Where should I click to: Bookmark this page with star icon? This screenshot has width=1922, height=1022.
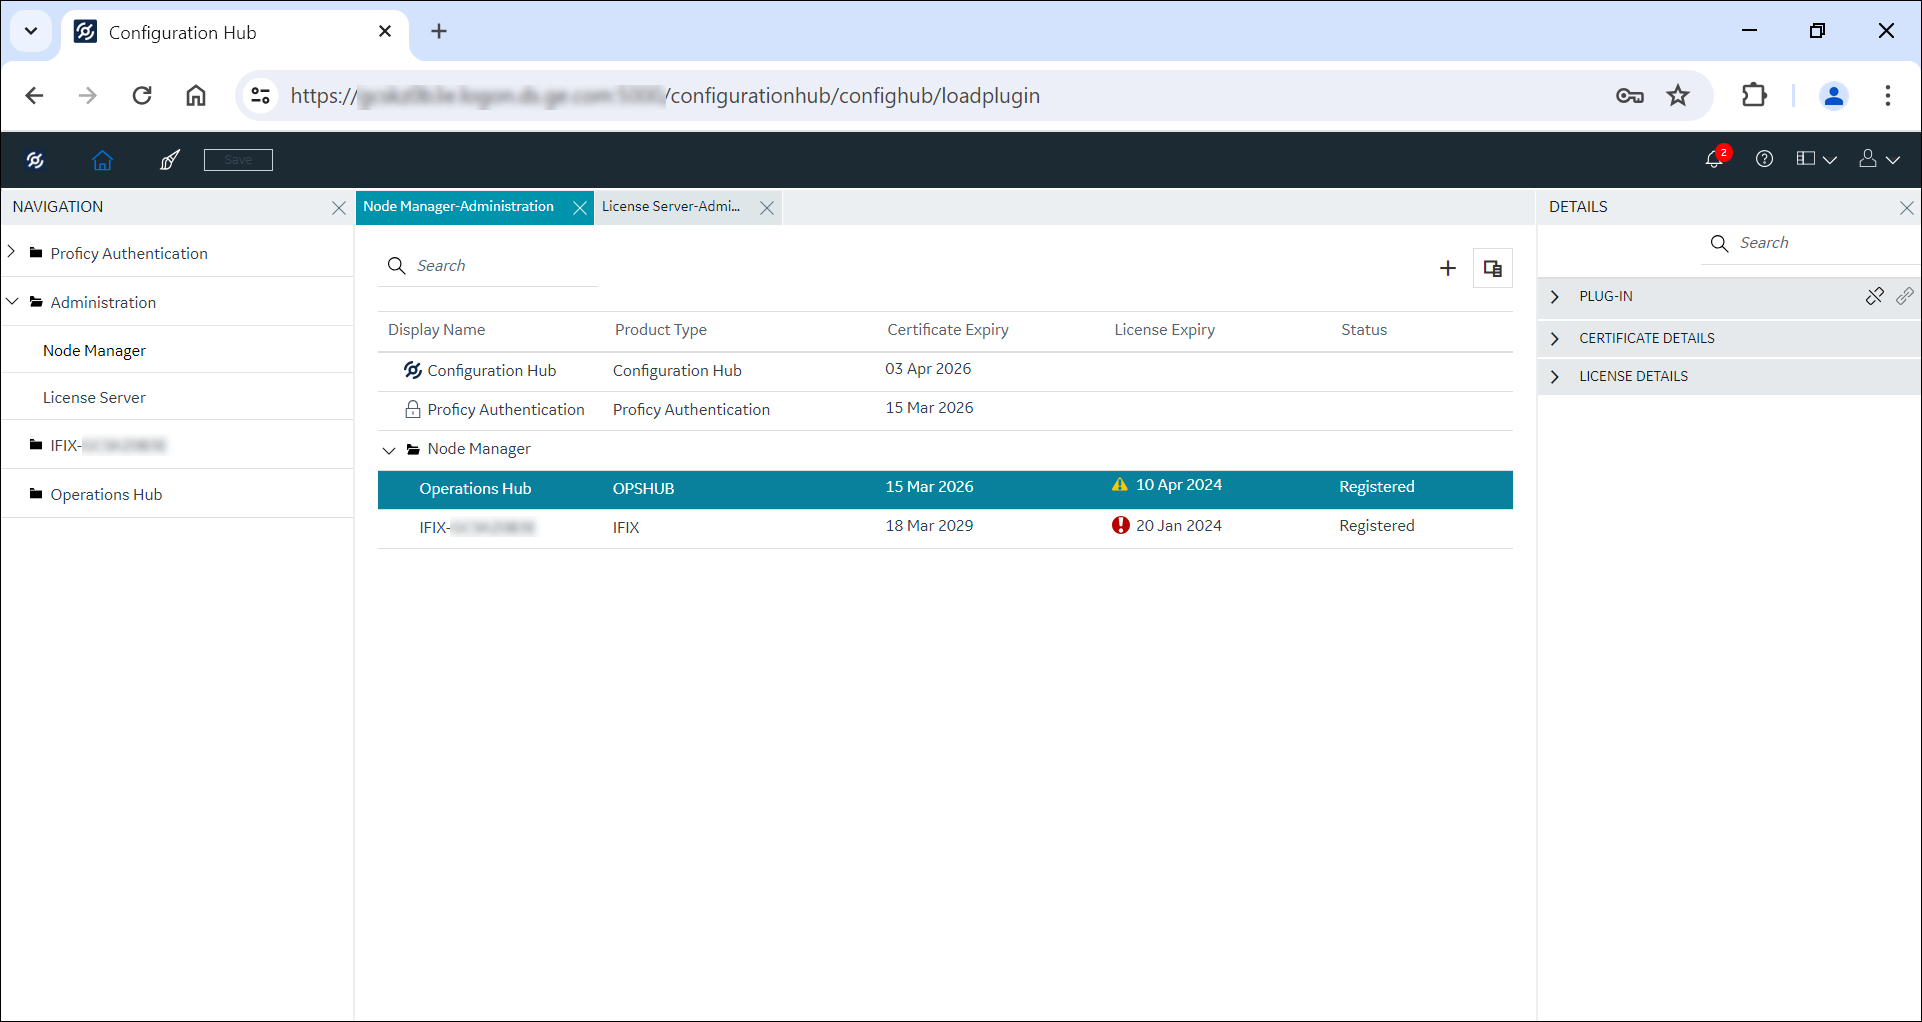tap(1678, 96)
